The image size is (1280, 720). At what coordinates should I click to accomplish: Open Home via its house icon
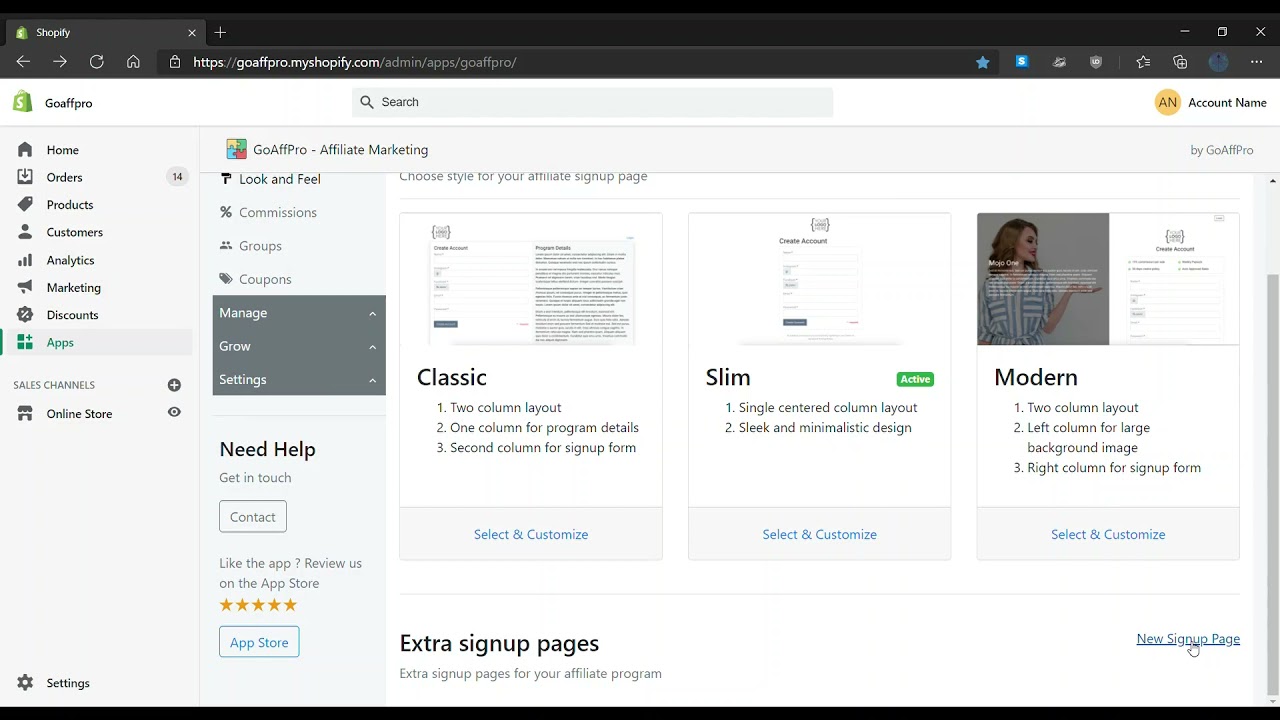coord(25,150)
